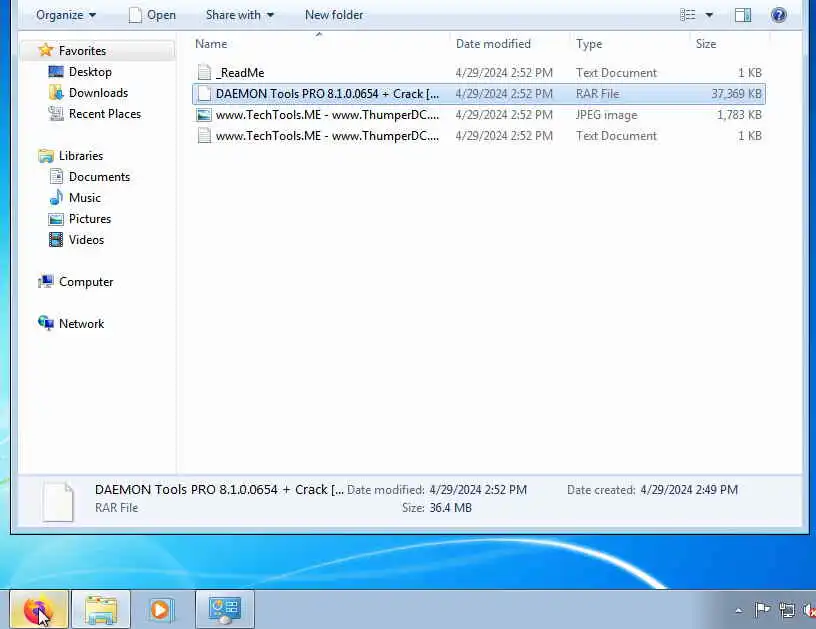This screenshot has width=816, height=629.
Task: Click the DAEMON Tools RAR file icon
Action: 205,94
